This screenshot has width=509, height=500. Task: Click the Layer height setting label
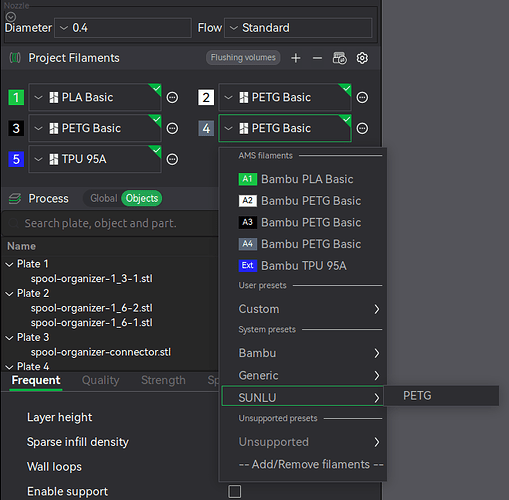[x=60, y=417]
